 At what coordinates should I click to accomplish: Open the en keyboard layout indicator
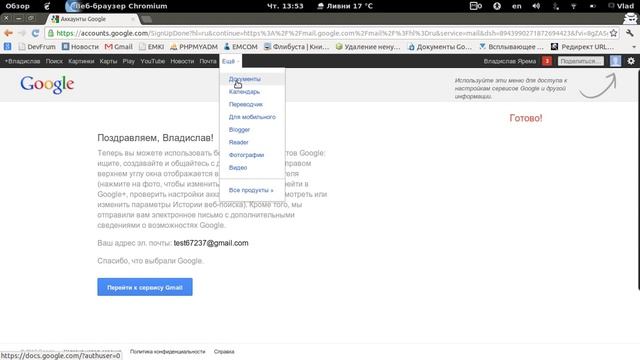coord(517,6)
